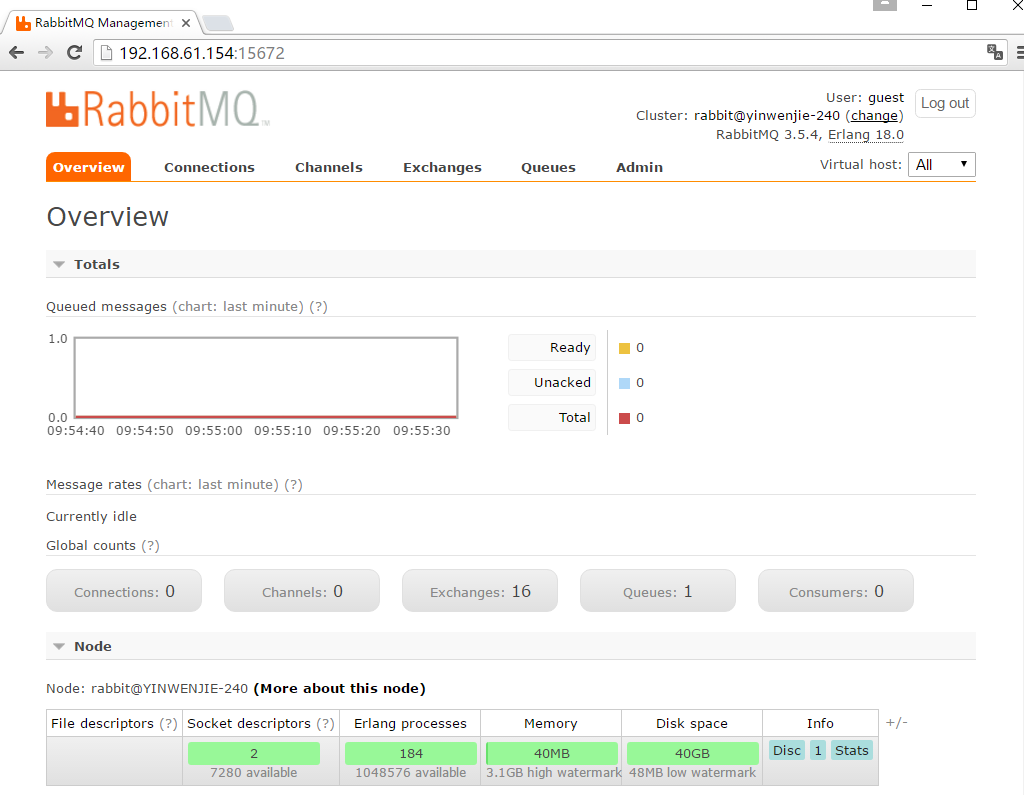Click the Log out button

(x=945, y=103)
